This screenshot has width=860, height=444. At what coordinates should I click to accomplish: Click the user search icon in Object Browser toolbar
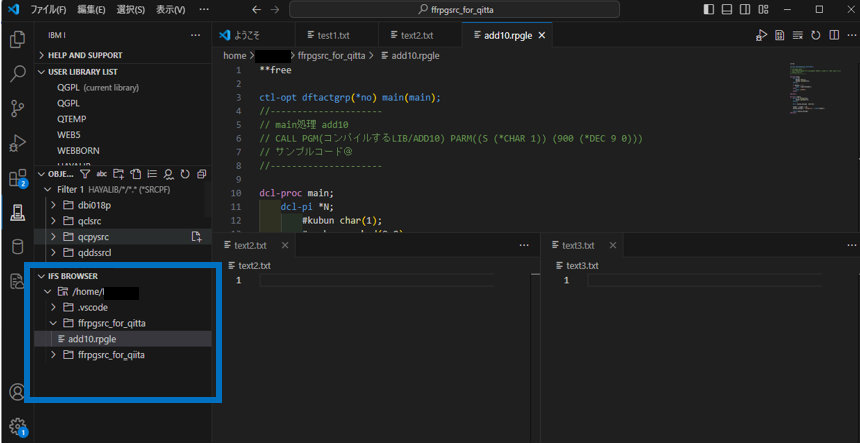click(x=168, y=174)
